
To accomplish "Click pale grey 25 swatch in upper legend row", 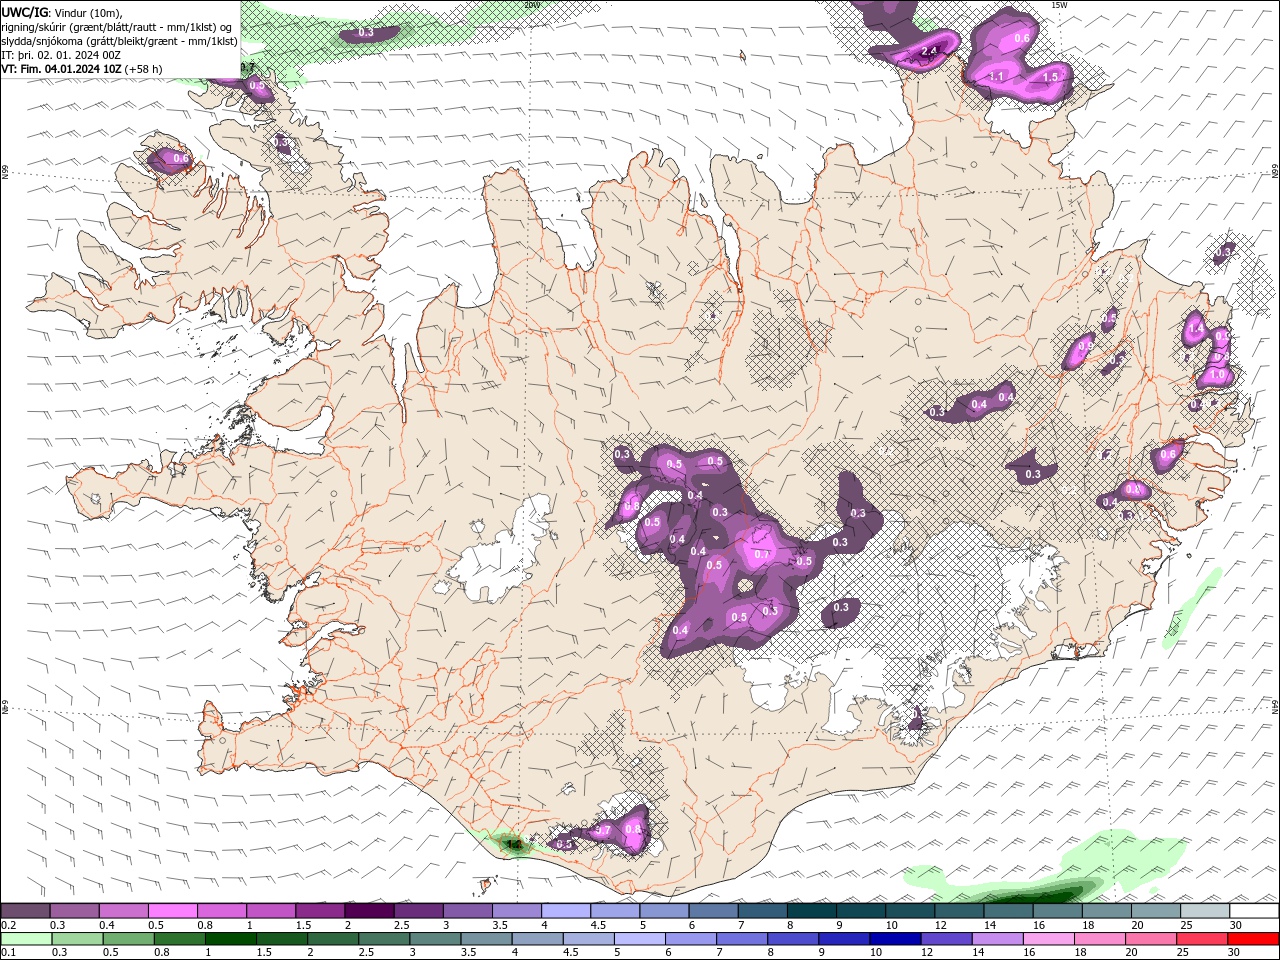I will point(1204,911).
